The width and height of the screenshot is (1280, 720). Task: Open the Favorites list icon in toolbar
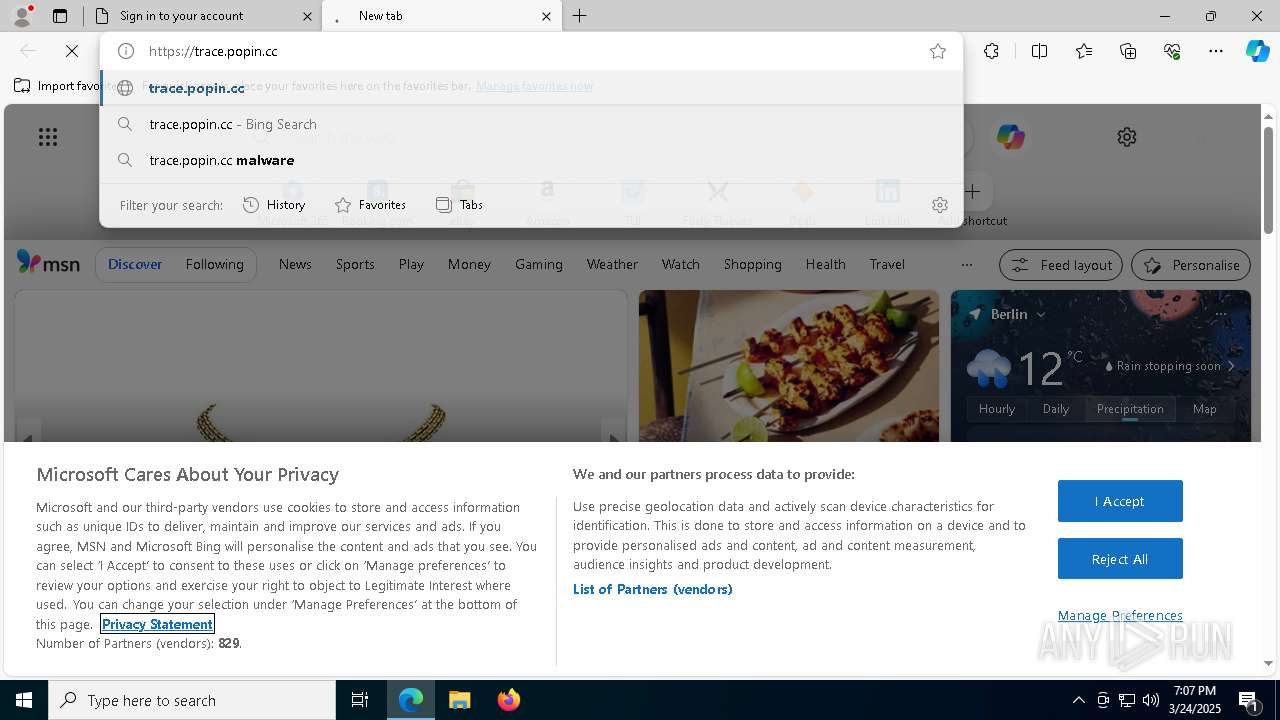pyautogui.click(x=1084, y=51)
